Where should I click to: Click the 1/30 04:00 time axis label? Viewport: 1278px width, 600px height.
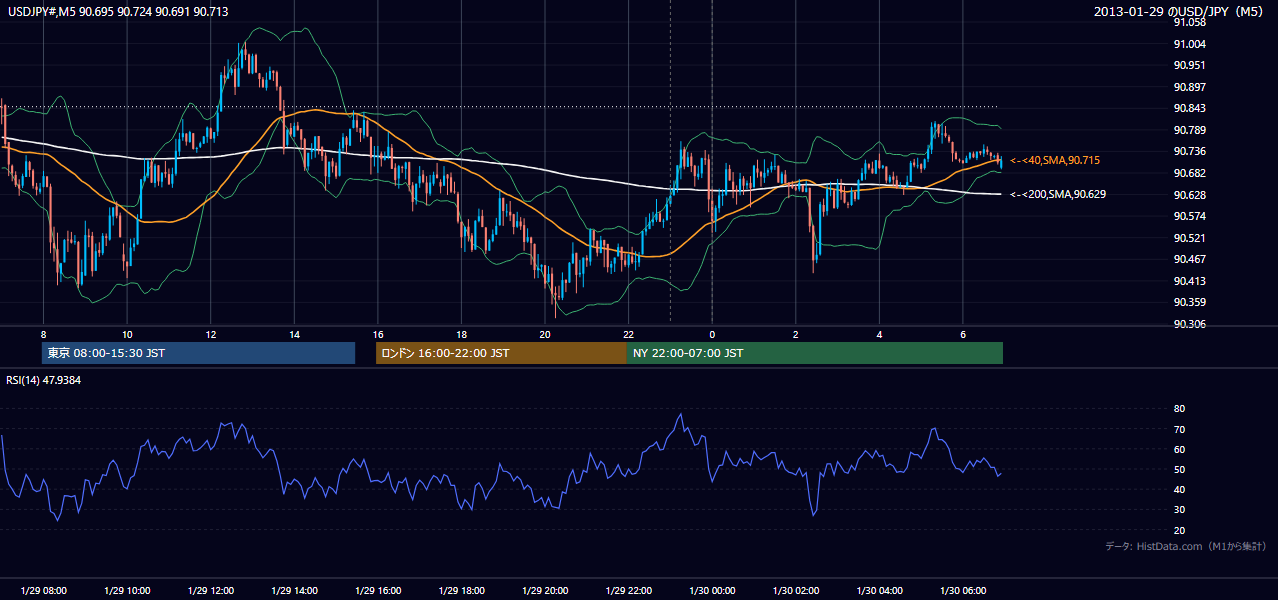[878, 591]
